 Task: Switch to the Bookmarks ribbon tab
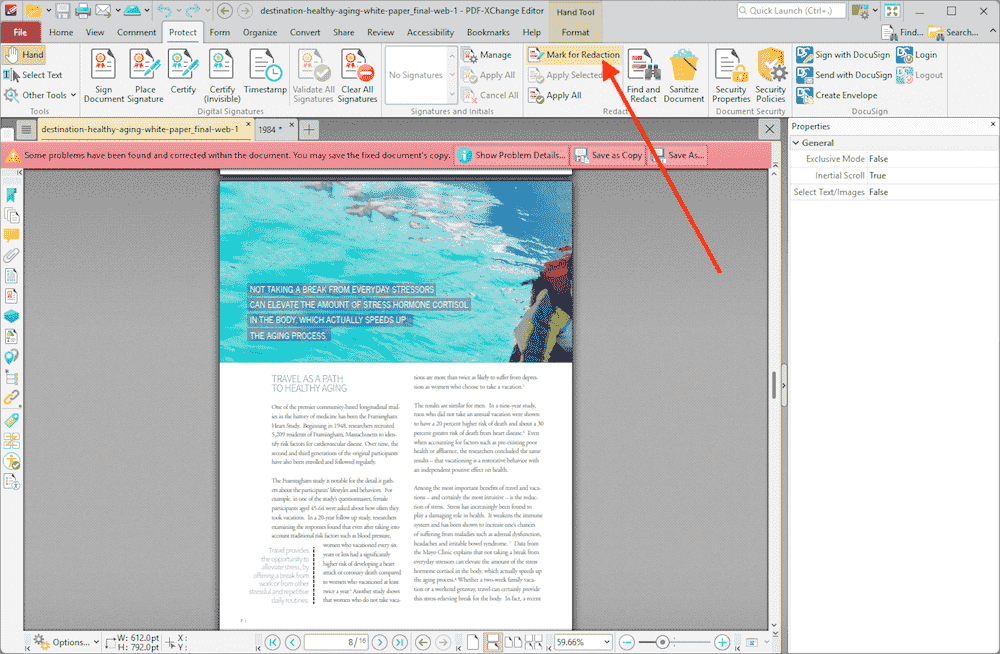click(x=488, y=31)
